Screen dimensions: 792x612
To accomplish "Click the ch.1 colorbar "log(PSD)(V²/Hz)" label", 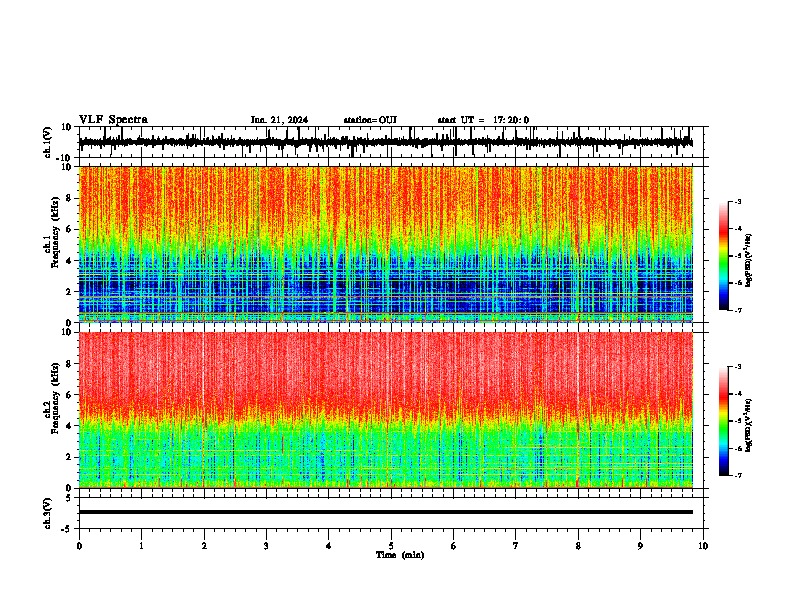I will point(749,261).
